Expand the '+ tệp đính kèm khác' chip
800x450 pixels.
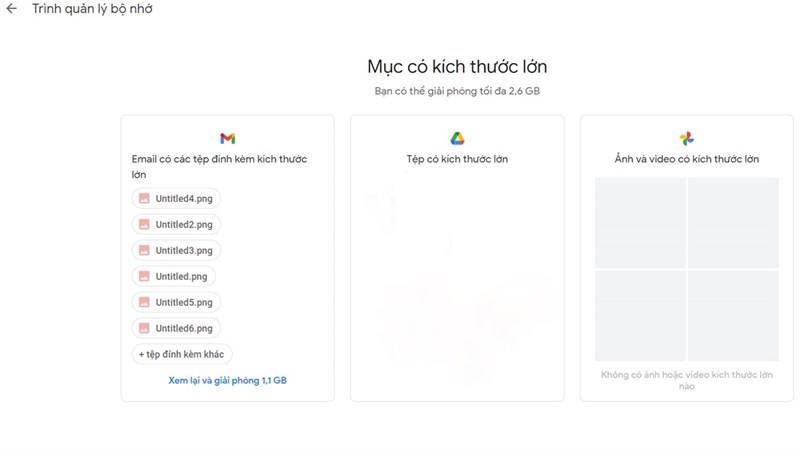pos(182,354)
